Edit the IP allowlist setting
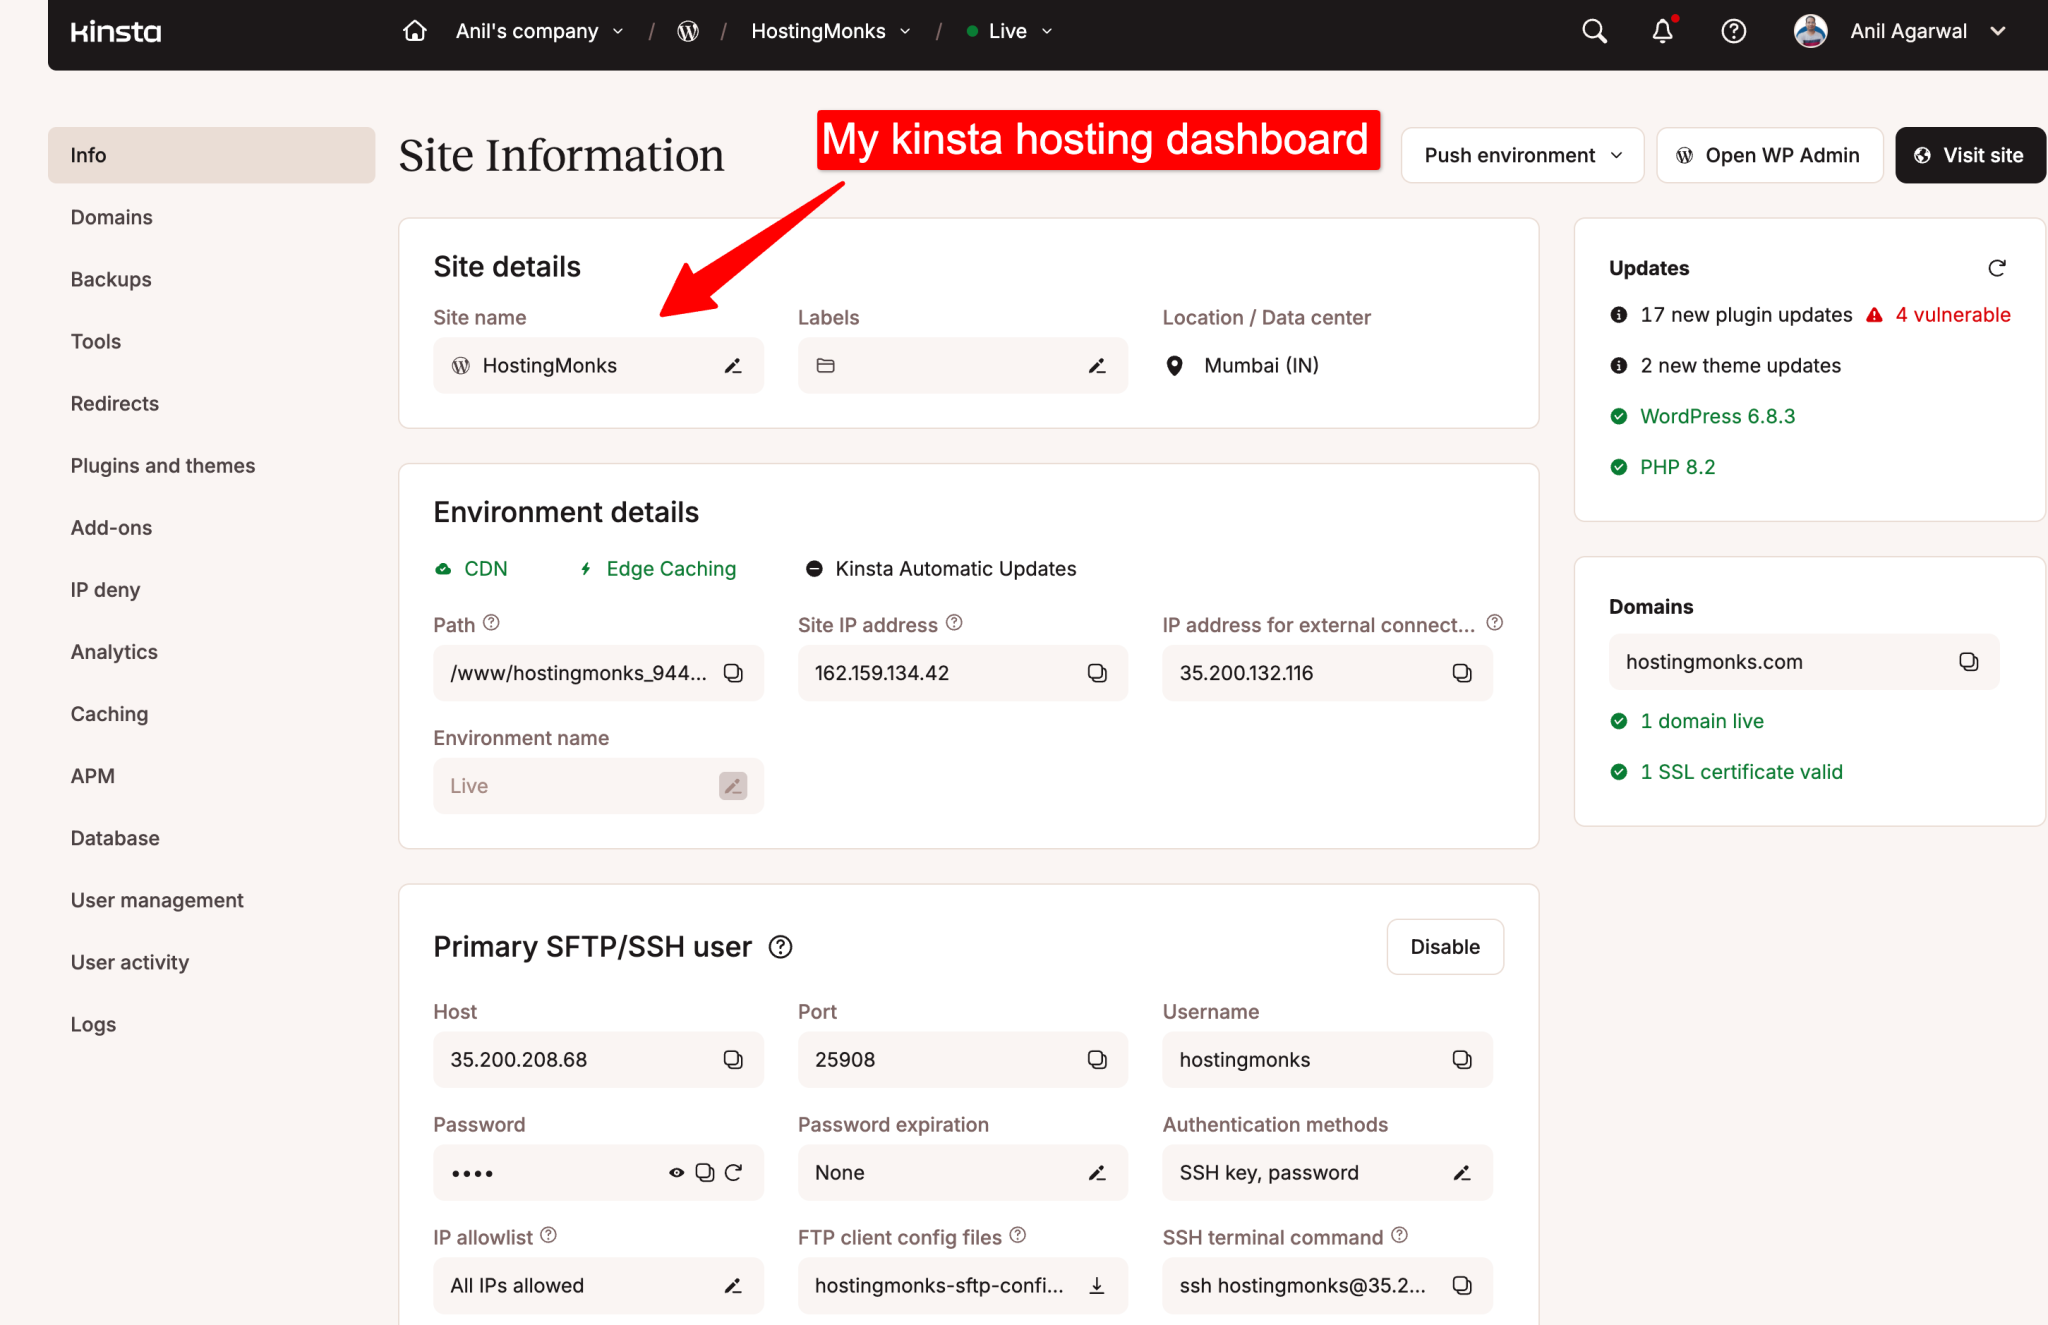2048x1325 pixels. pyautogui.click(x=733, y=1285)
